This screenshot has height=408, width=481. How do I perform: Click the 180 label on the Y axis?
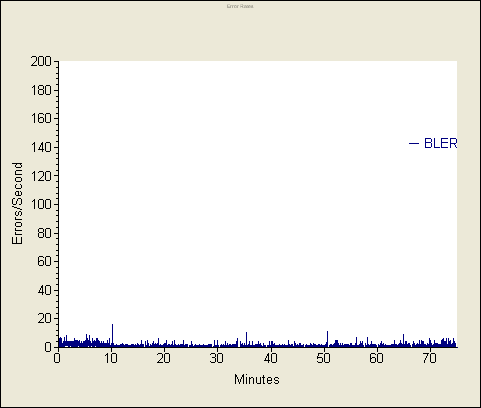[x=41, y=90]
